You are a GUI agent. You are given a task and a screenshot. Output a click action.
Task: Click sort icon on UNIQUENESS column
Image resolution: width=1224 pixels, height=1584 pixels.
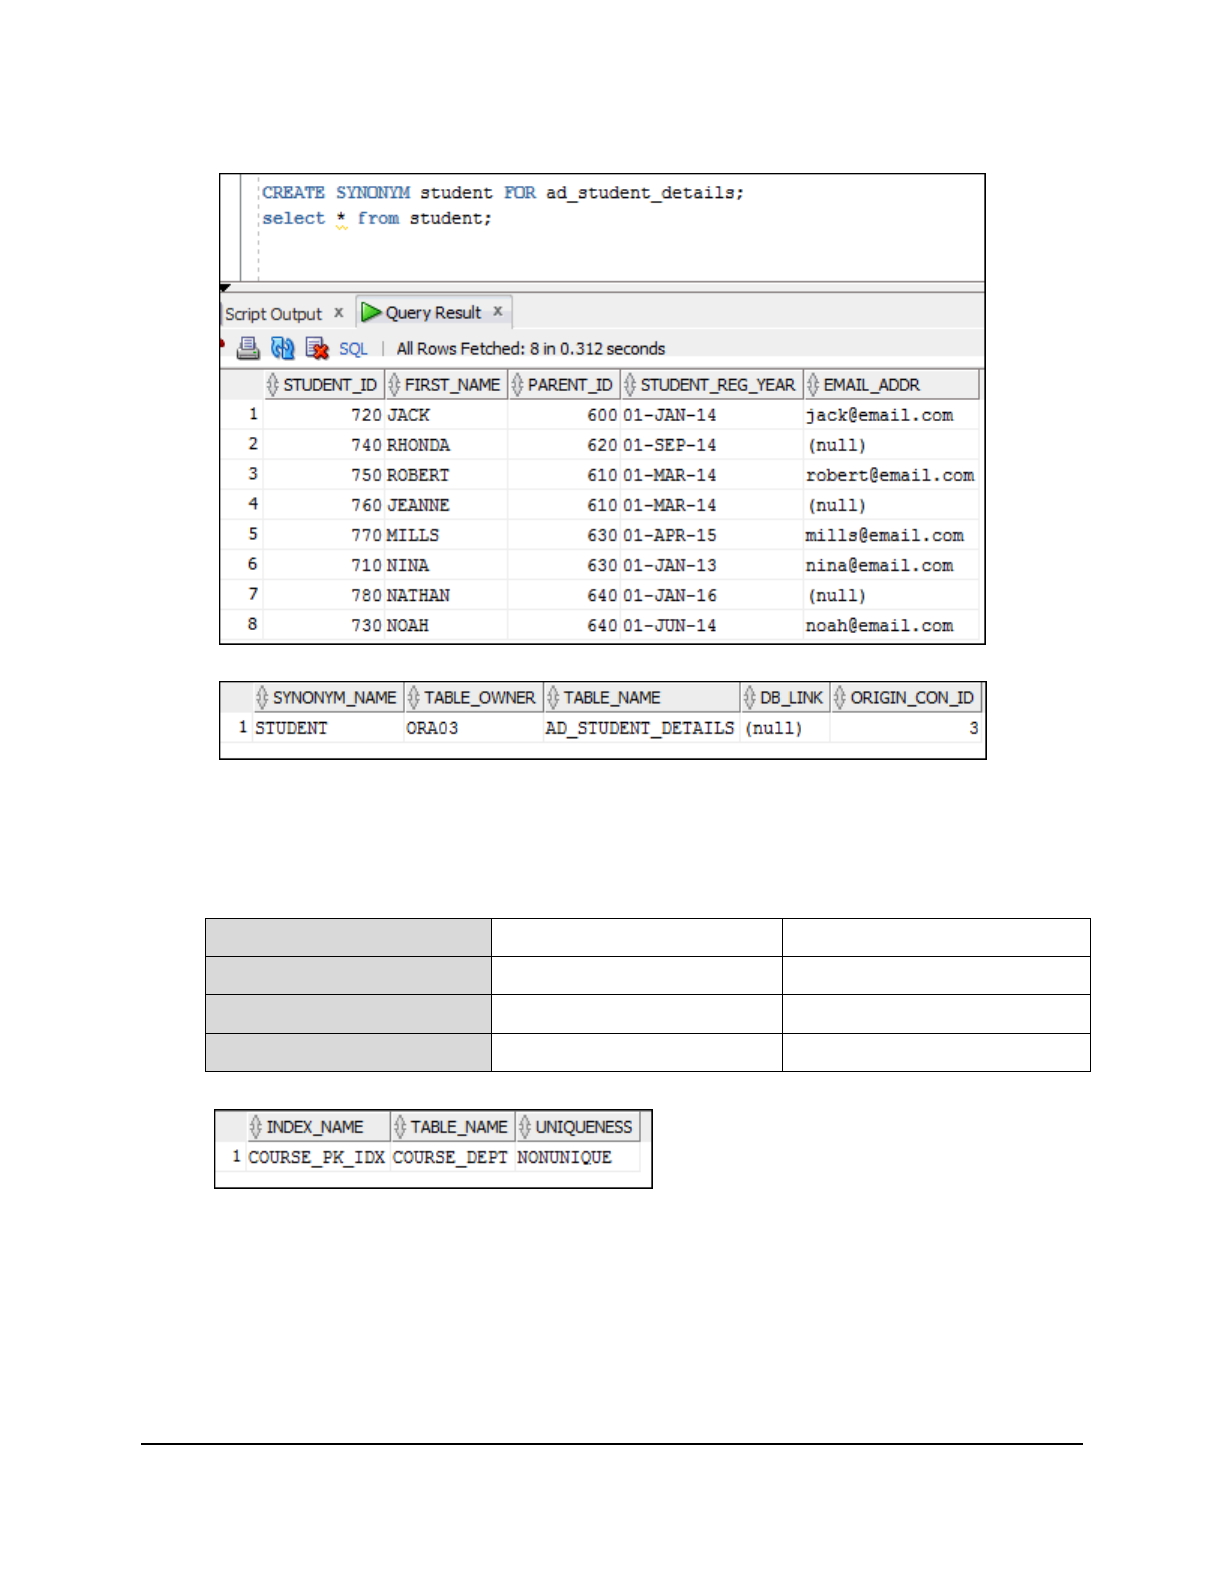pyautogui.click(x=525, y=1127)
